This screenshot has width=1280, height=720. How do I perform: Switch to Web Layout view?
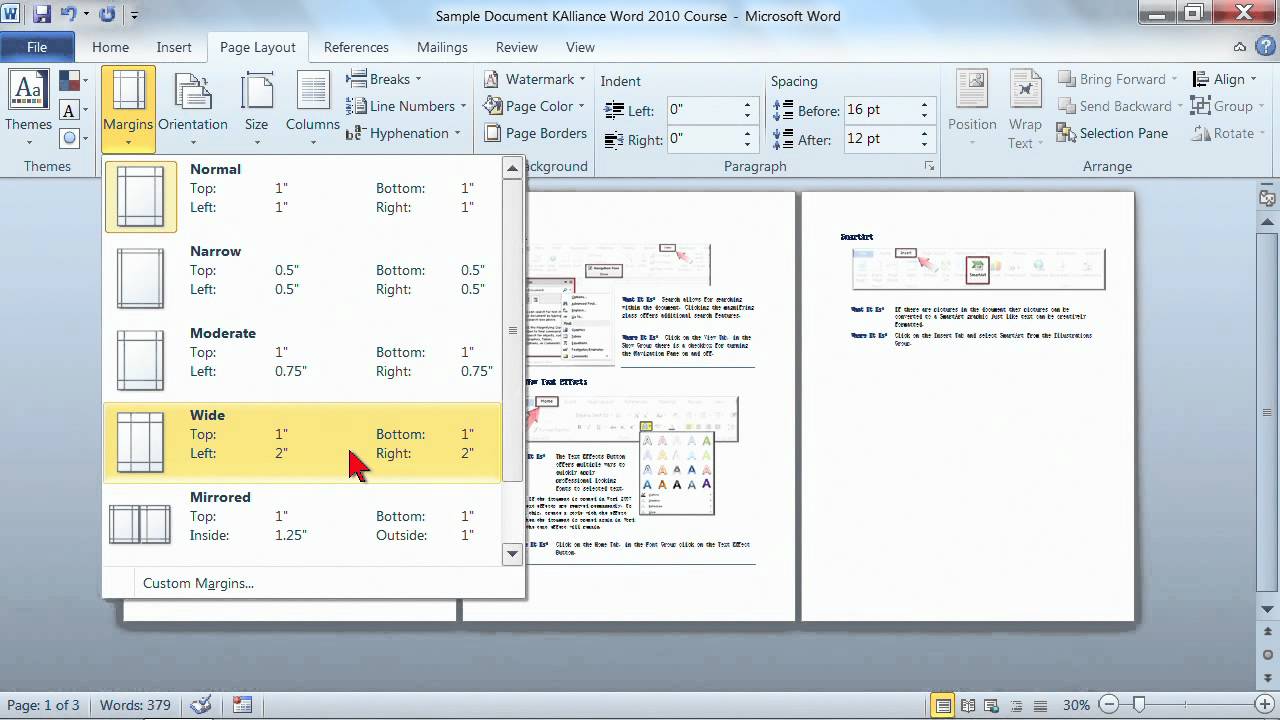coord(990,705)
